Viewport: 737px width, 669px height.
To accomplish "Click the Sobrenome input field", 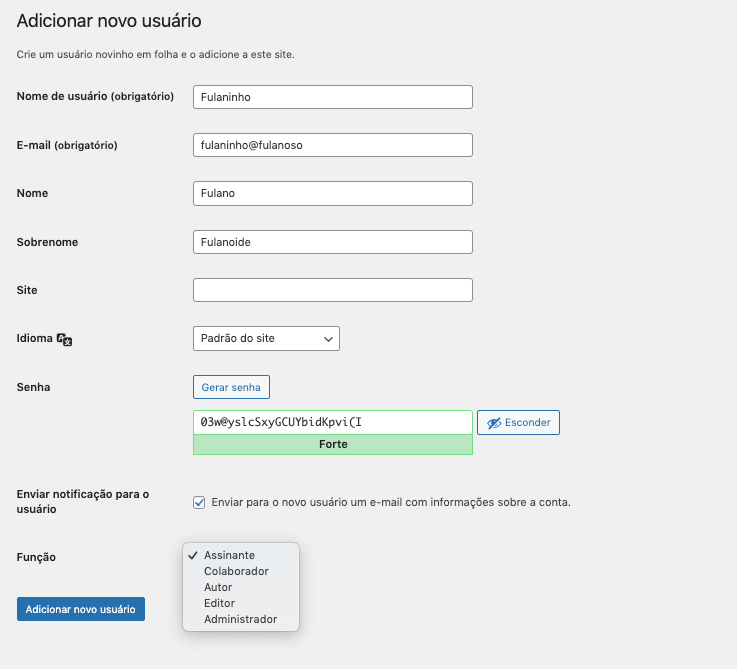I will pyautogui.click(x=332, y=242).
